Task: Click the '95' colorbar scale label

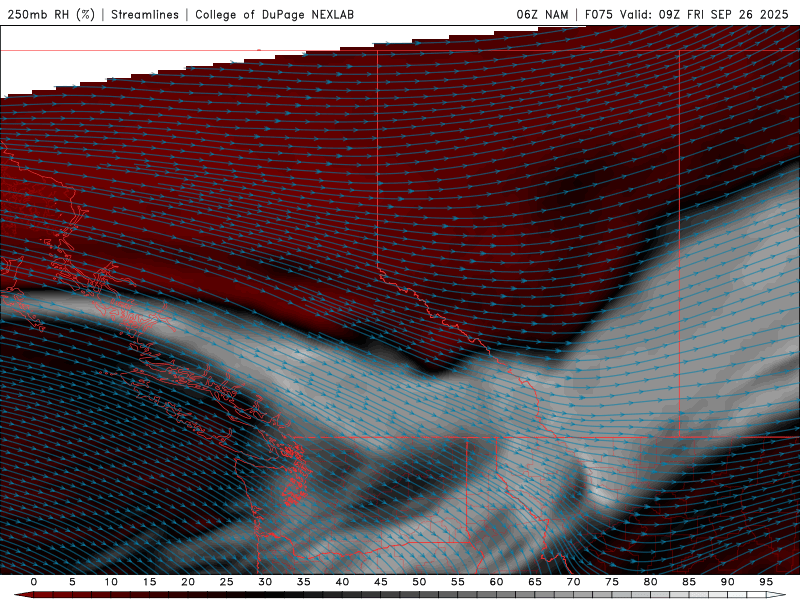Action: click(x=766, y=582)
